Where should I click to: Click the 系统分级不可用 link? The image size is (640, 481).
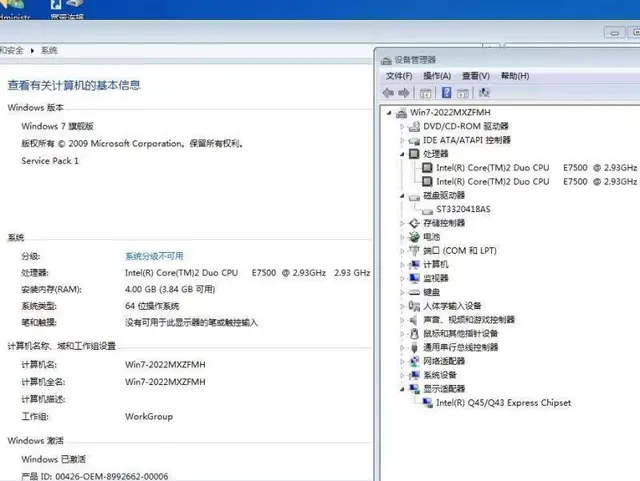point(154,256)
